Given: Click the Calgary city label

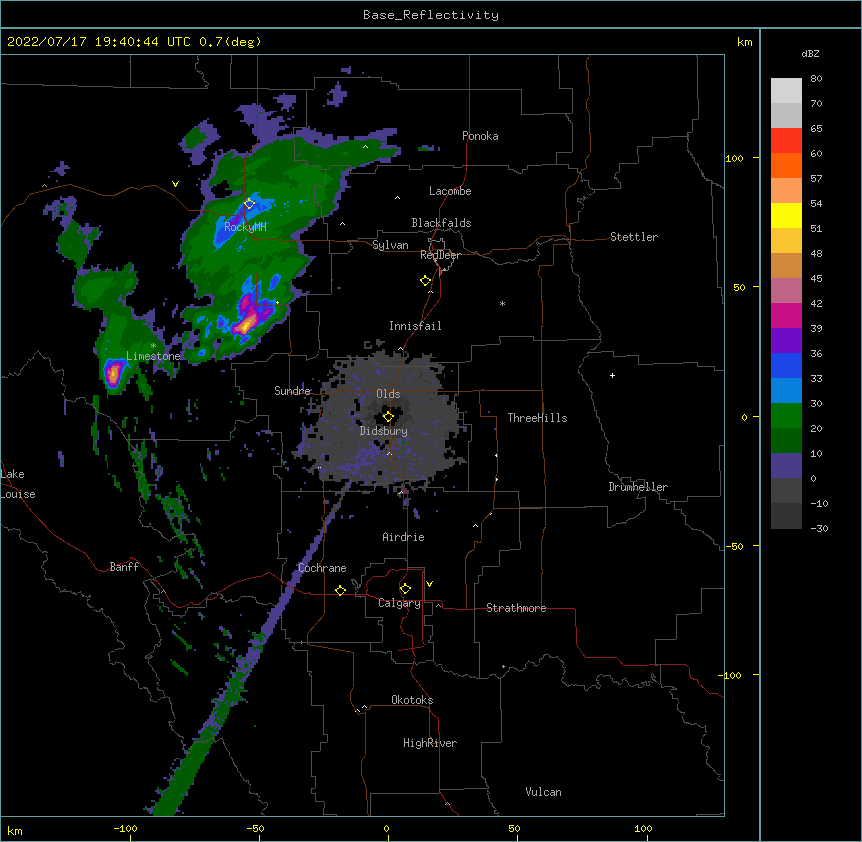Looking at the screenshot, I should pos(399,603).
